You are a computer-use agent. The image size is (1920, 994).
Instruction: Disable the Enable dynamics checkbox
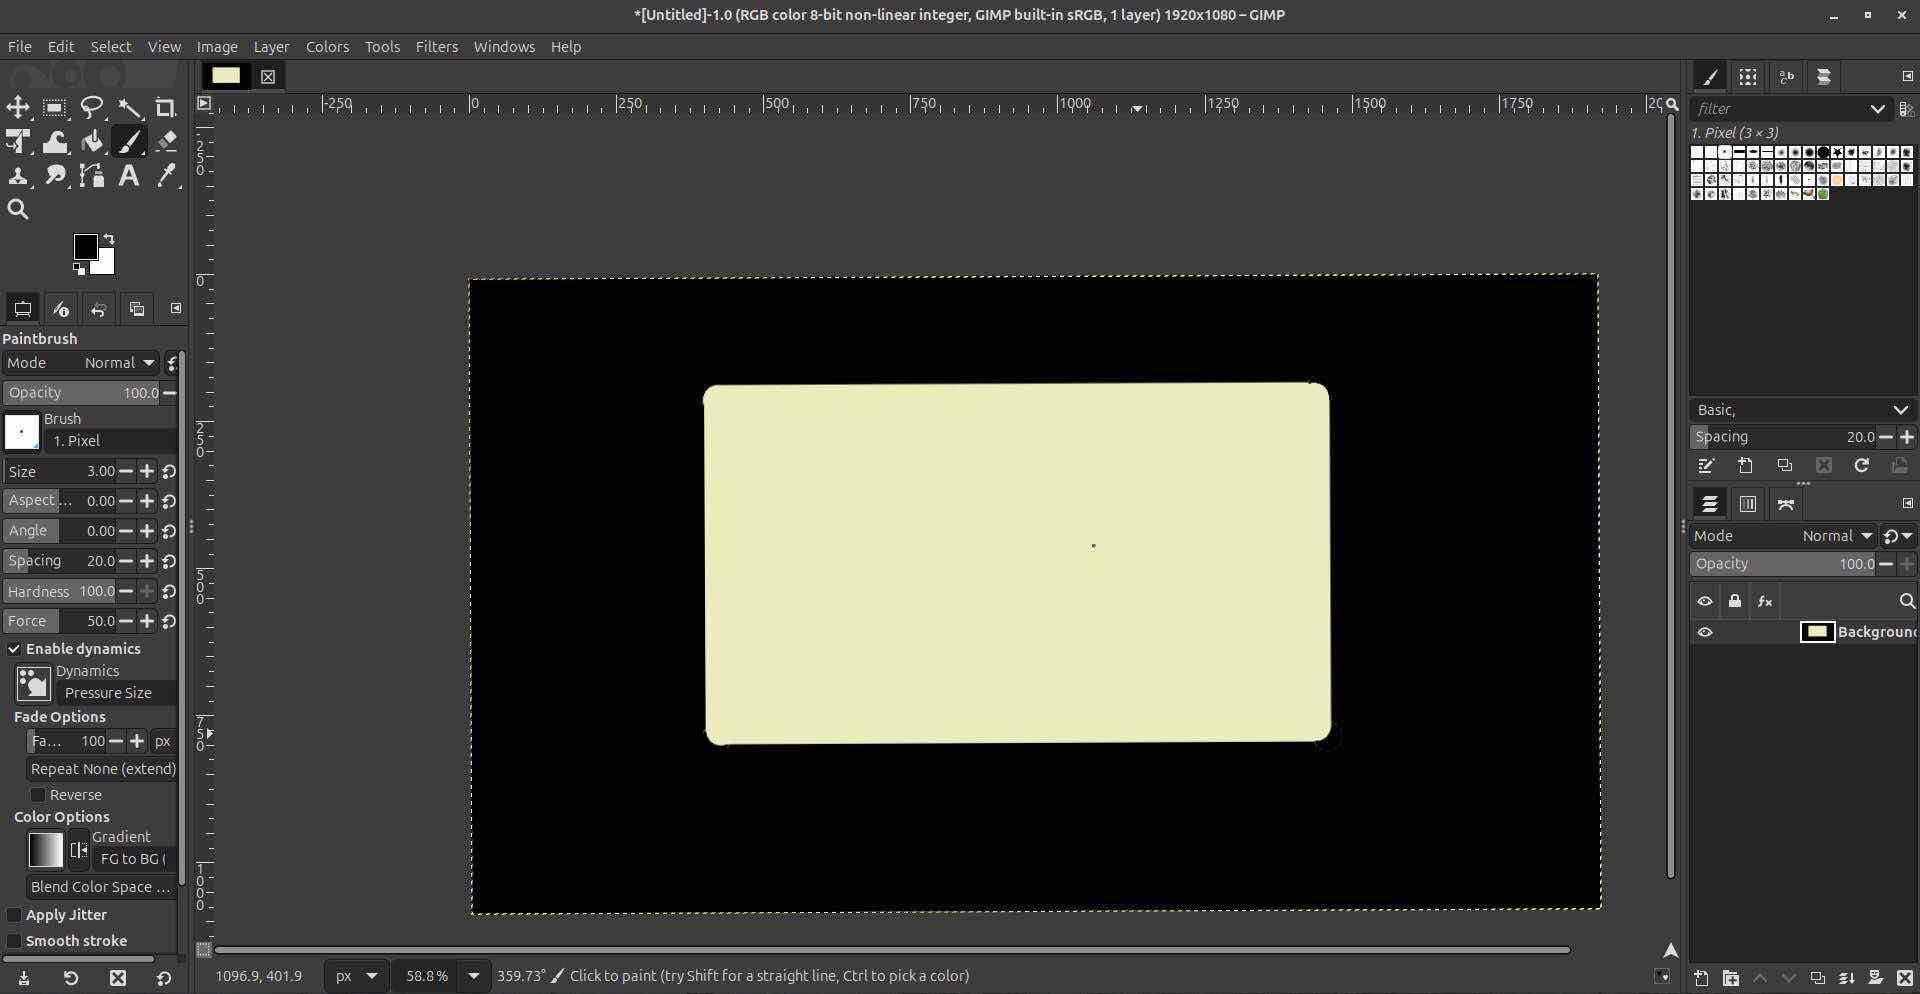coord(14,650)
